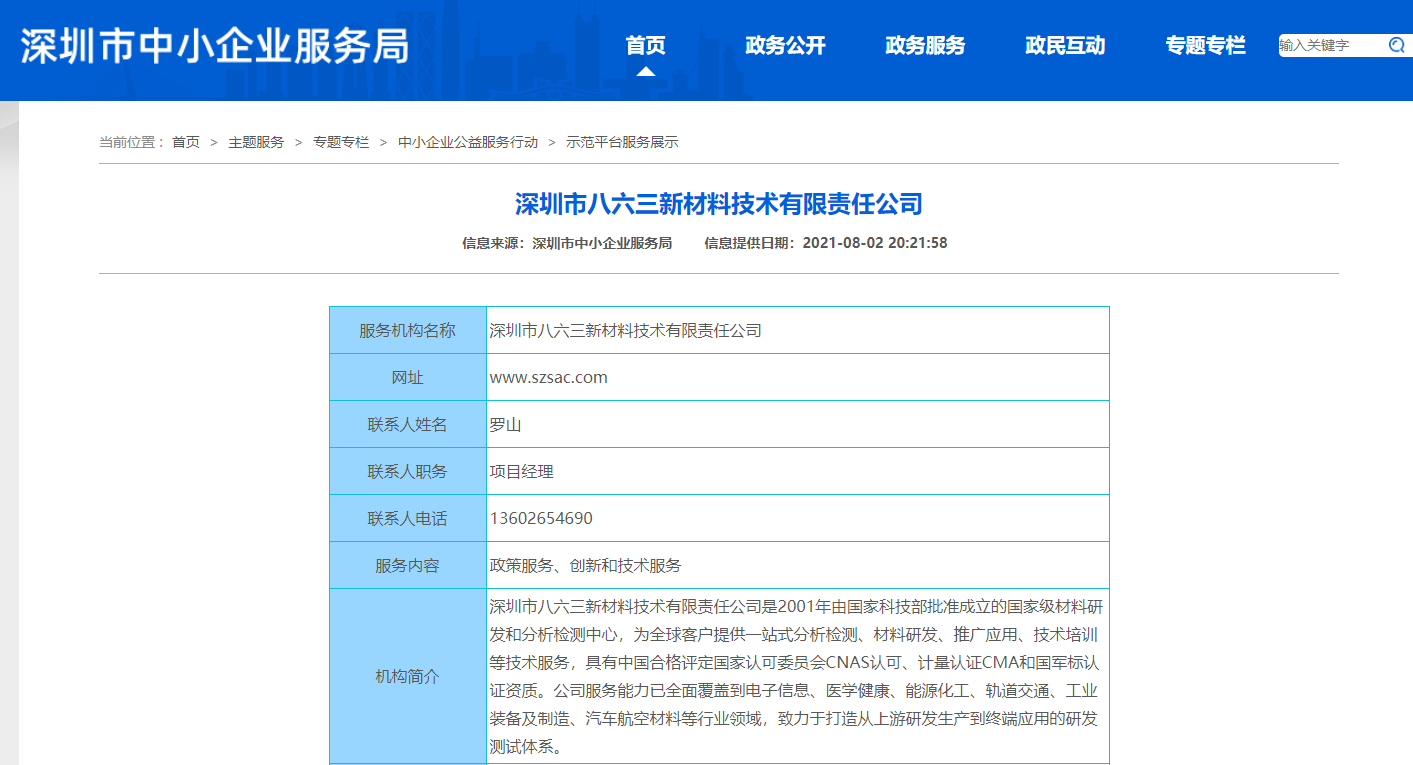Select the 联系人职务 label cell
Screen dimensions: 1413x765
coord(408,471)
